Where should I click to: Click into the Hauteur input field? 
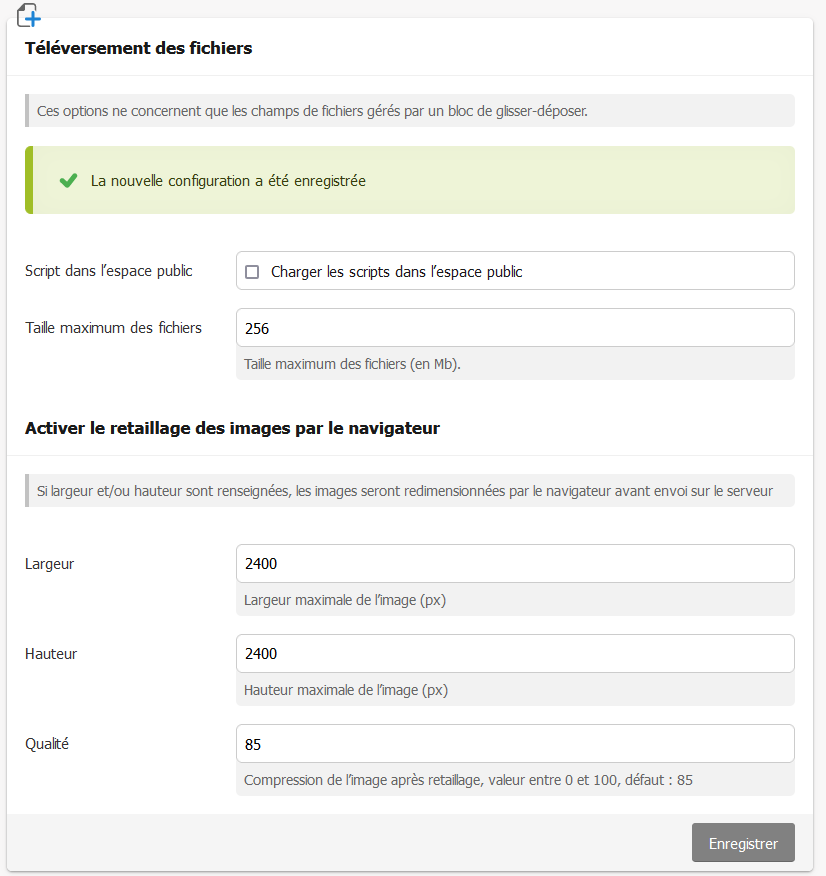[515, 654]
